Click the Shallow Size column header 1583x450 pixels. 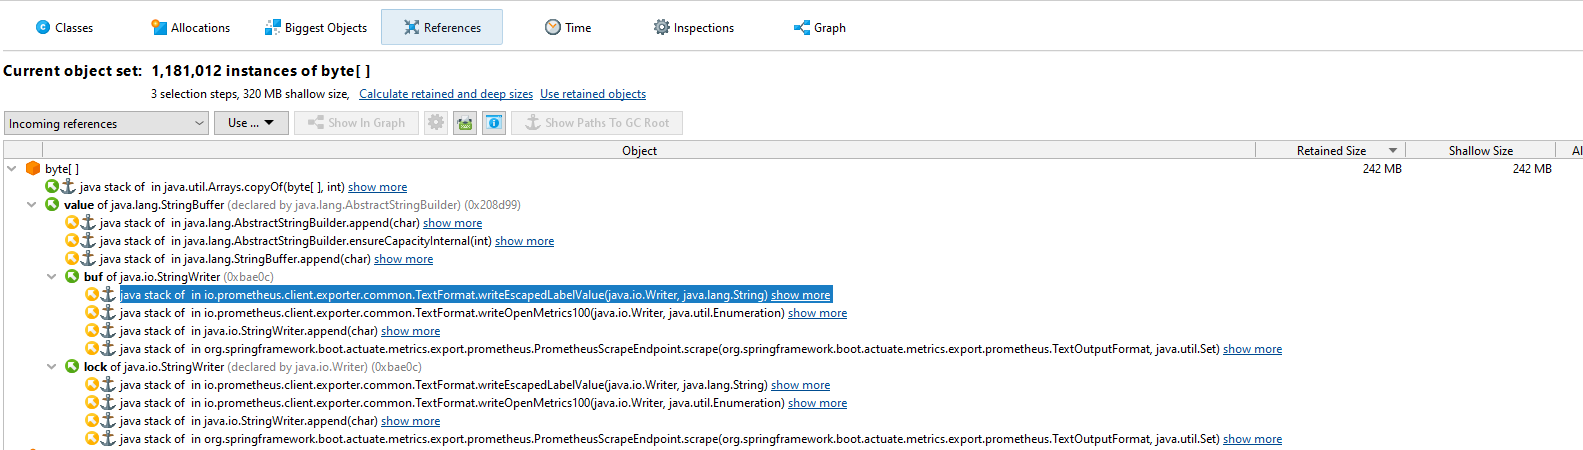(1480, 151)
